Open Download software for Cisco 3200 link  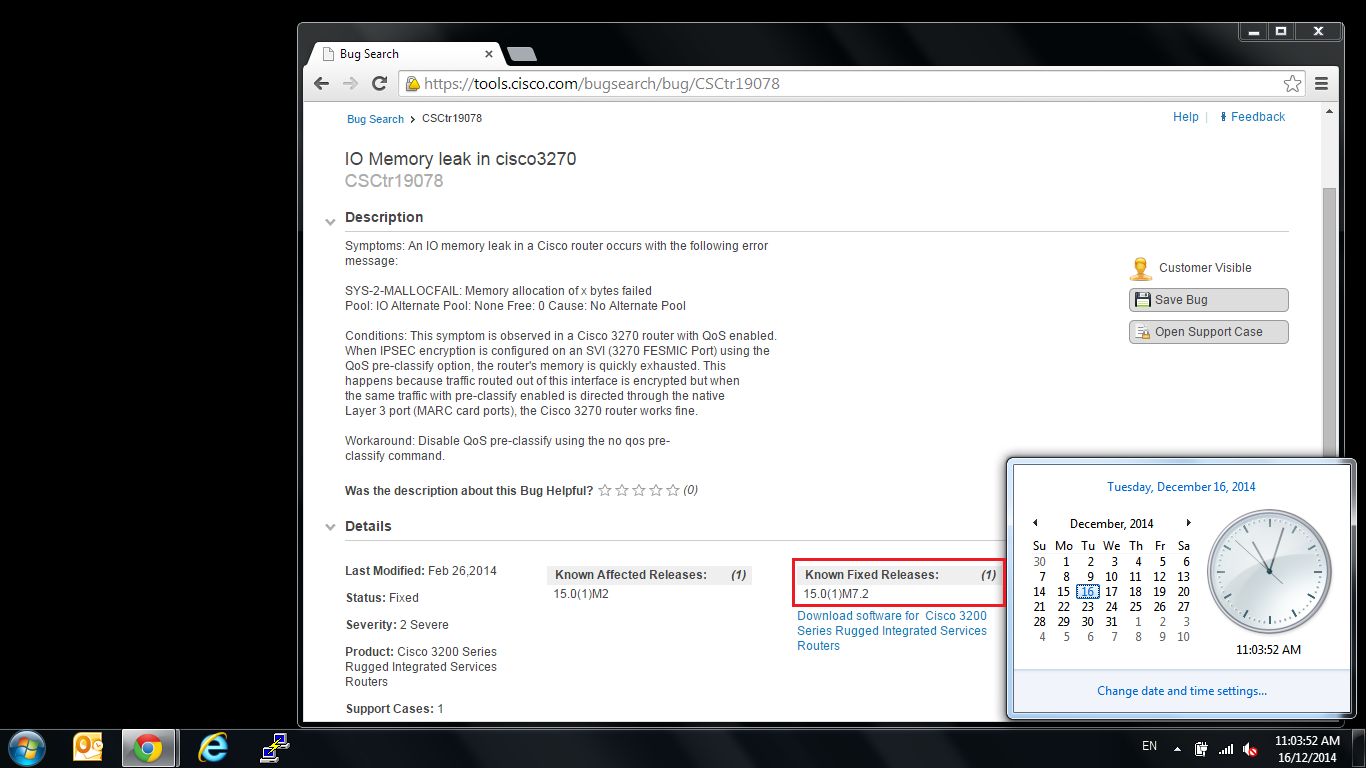[892, 631]
